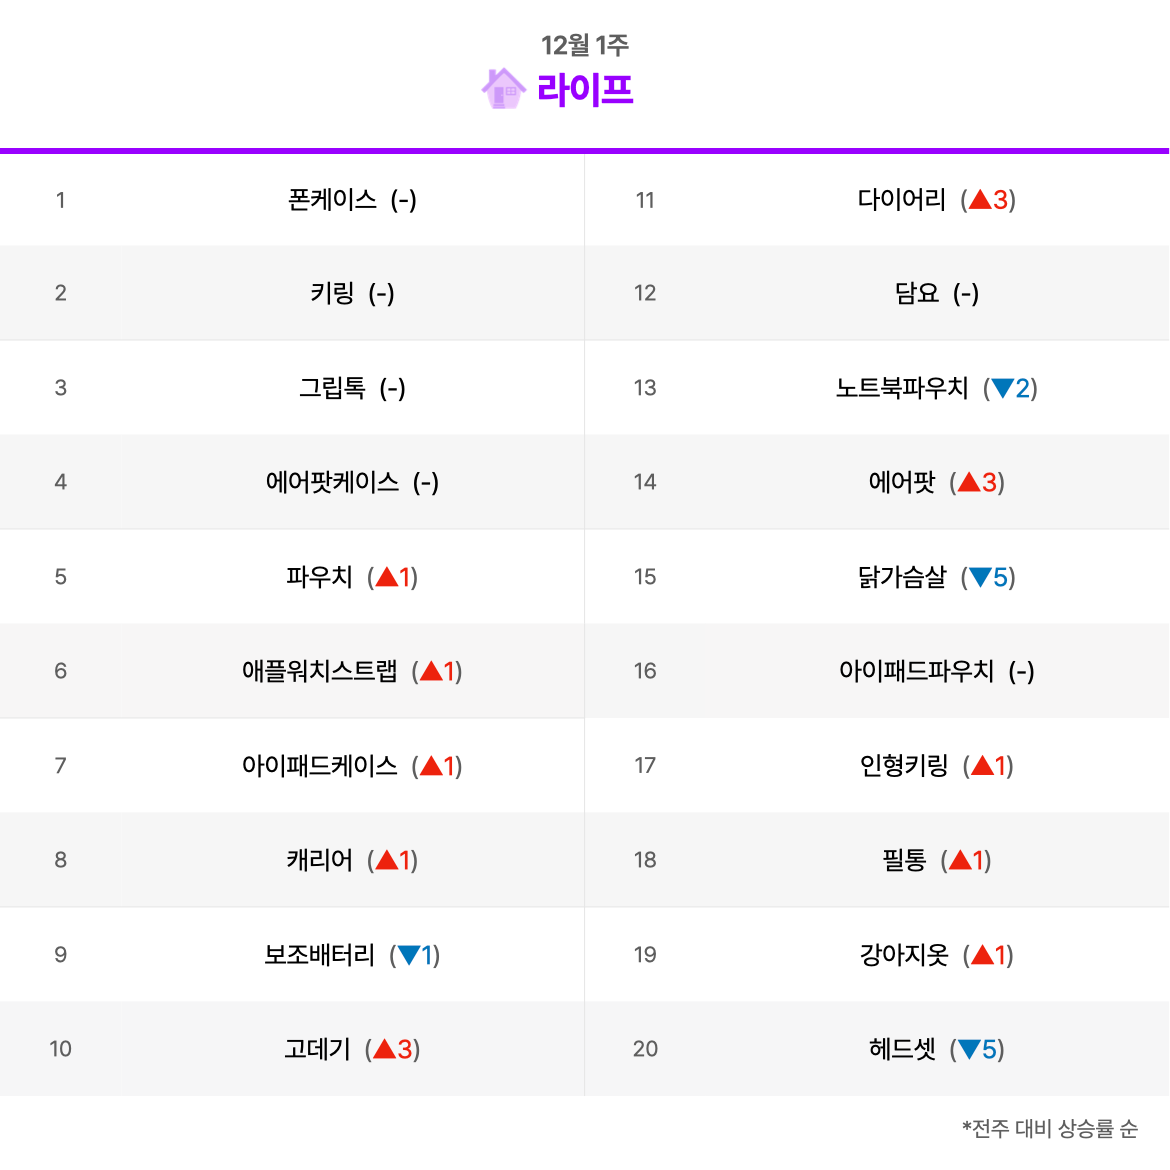Click the red up arrow beside 강아지옷
Viewport: 1170px width, 1170px height.
pyautogui.click(x=983, y=954)
